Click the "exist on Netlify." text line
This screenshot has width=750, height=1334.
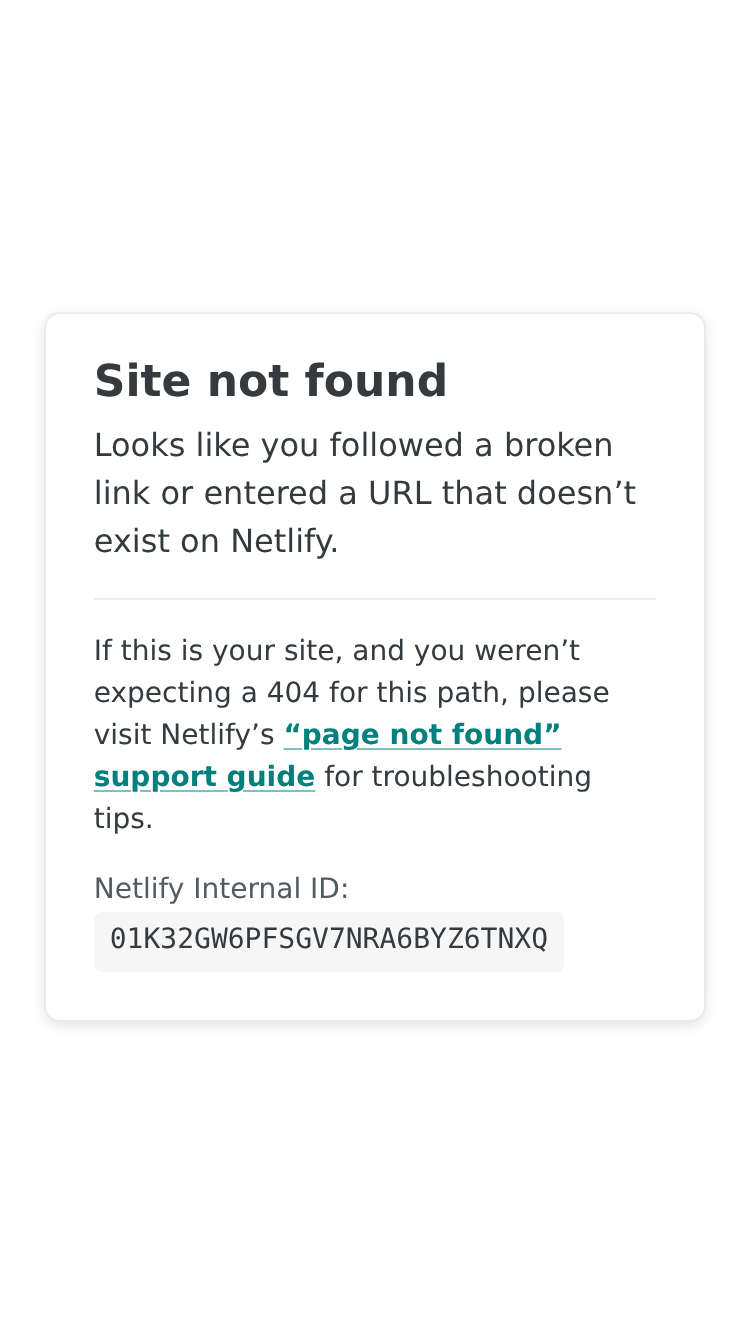click(216, 541)
